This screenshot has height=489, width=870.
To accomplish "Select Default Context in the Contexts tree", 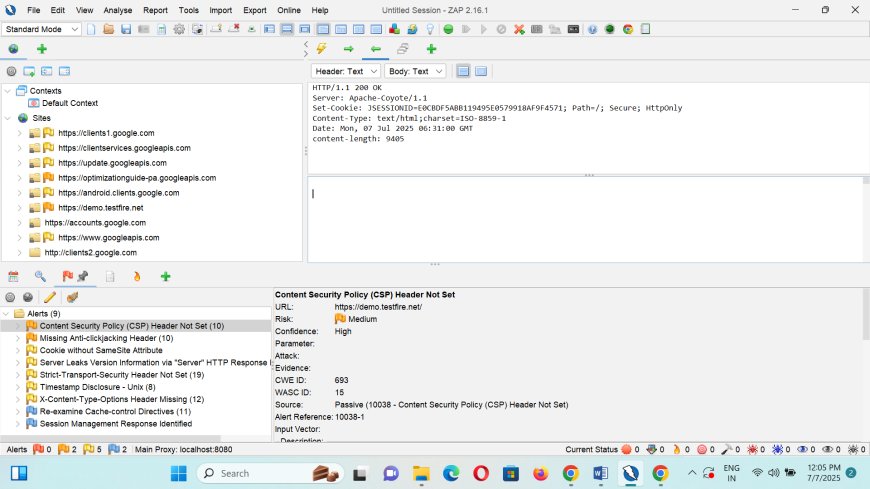I will [x=70, y=103].
